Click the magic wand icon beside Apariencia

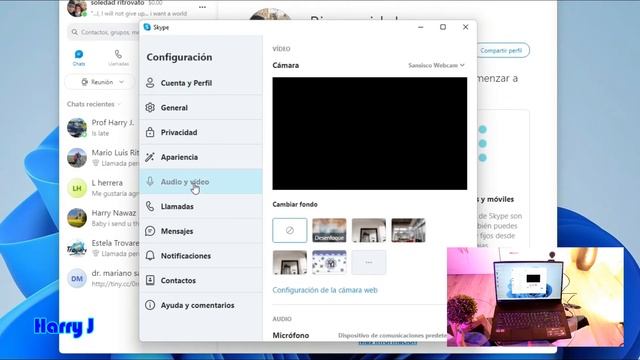click(x=150, y=157)
